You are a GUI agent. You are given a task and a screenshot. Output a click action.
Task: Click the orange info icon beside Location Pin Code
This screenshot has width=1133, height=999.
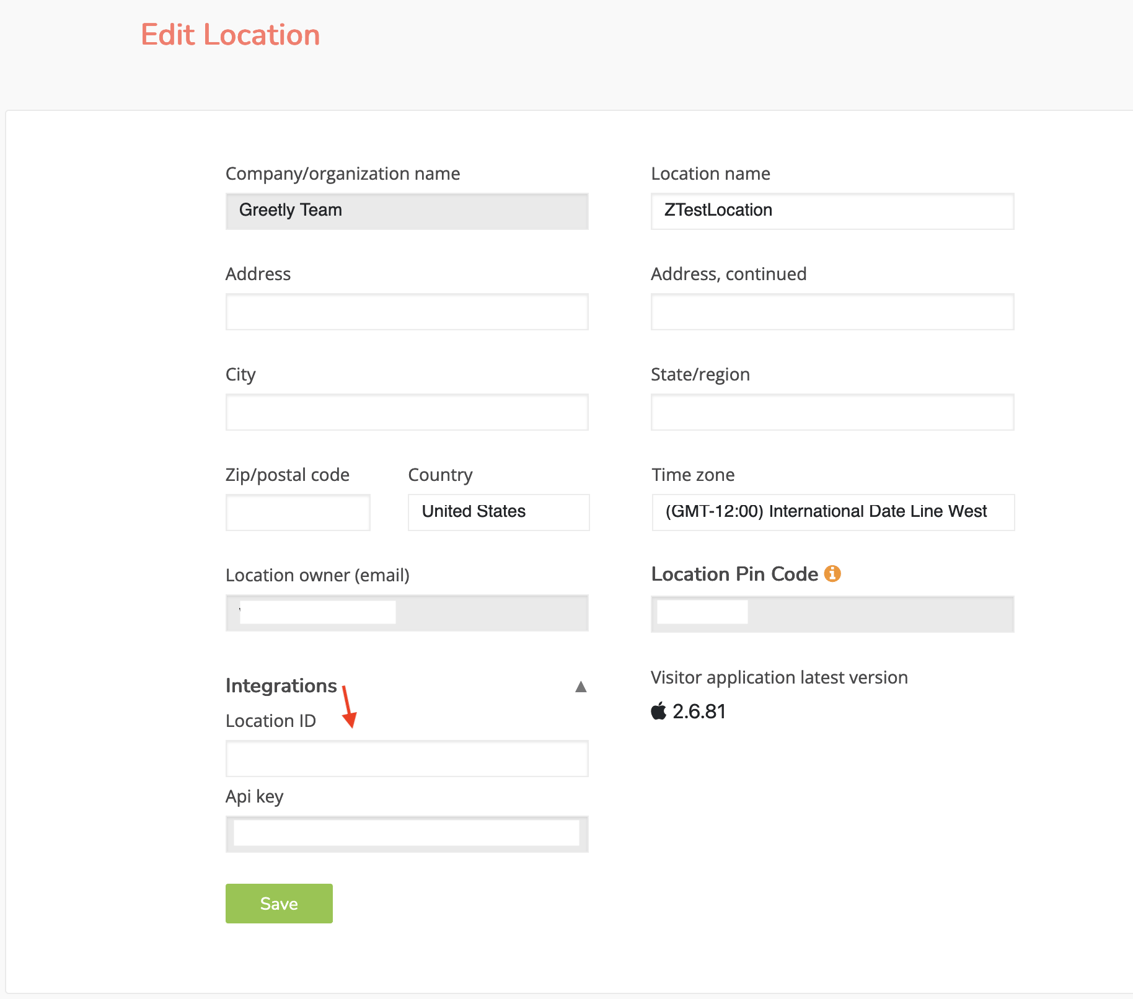(834, 575)
